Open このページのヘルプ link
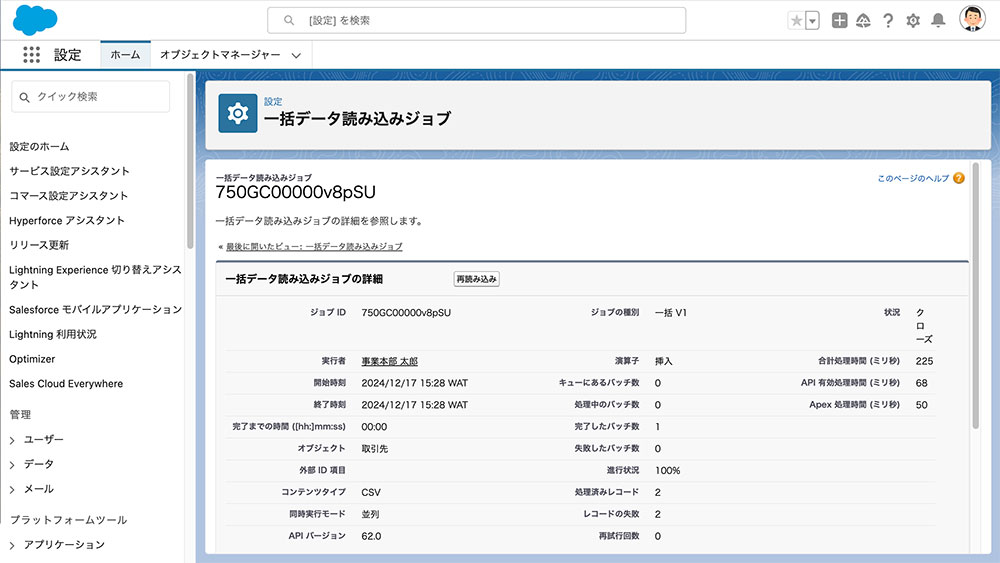This screenshot has height=563, width=1000. click(913, 179)
